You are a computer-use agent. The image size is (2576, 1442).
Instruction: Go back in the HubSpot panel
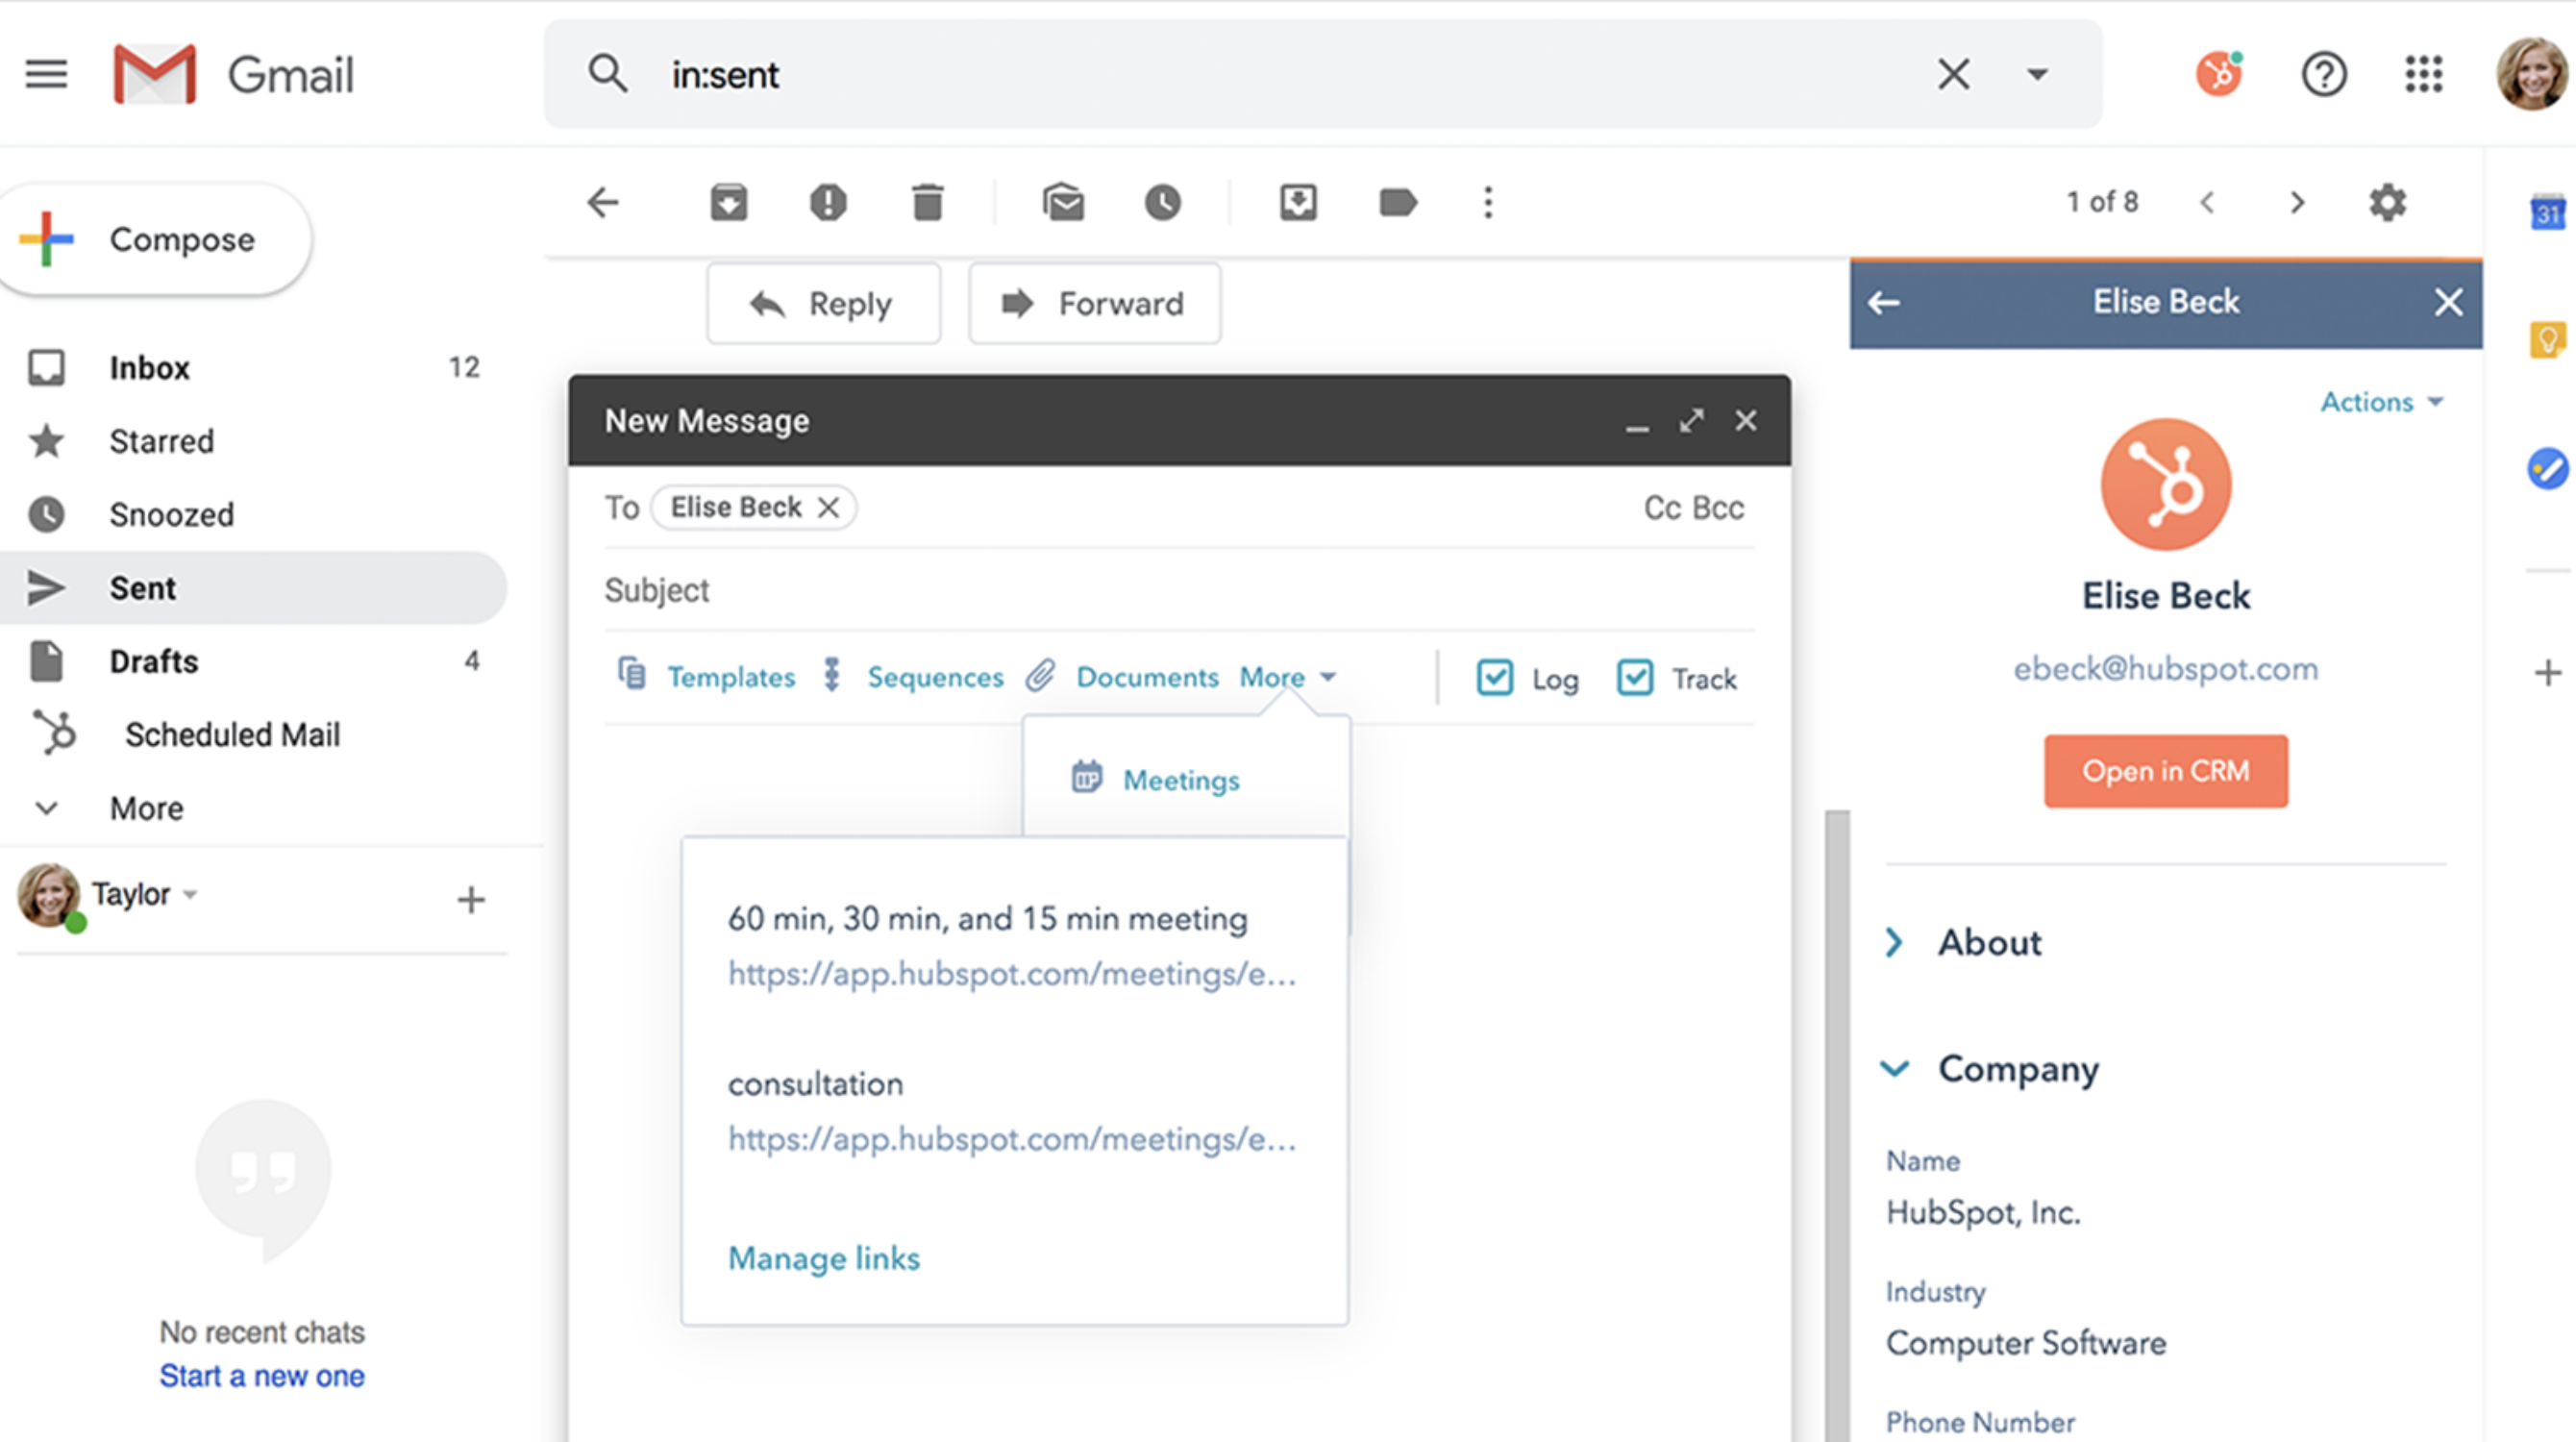[x=1884, y=302]
